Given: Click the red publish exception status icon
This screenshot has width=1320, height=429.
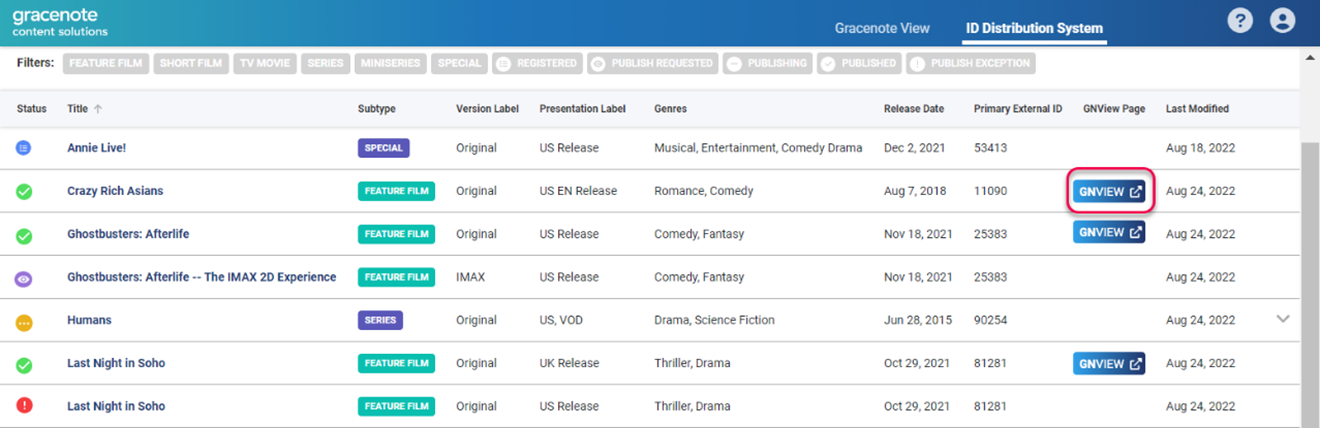Looking at the screenshot, I should point(24,406).
